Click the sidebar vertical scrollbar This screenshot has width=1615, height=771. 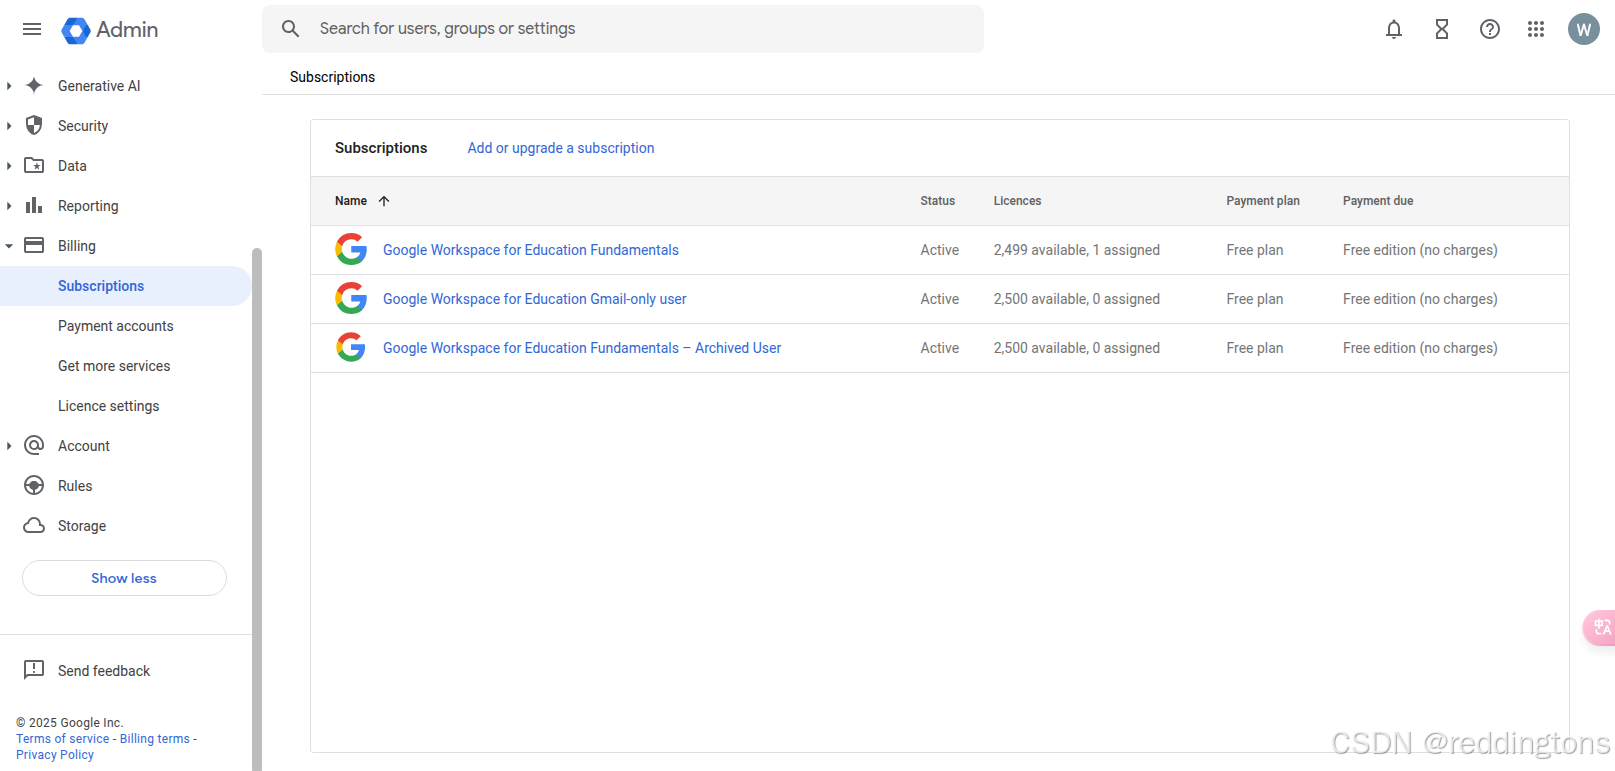(257, 509)
